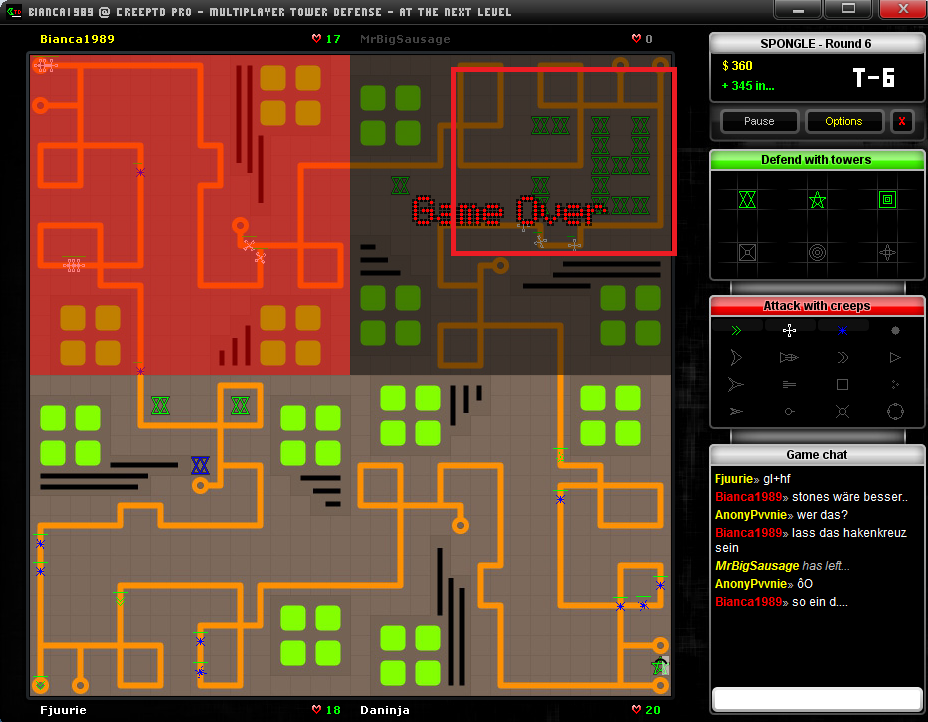Click the Pause button

tap(759, 121)
